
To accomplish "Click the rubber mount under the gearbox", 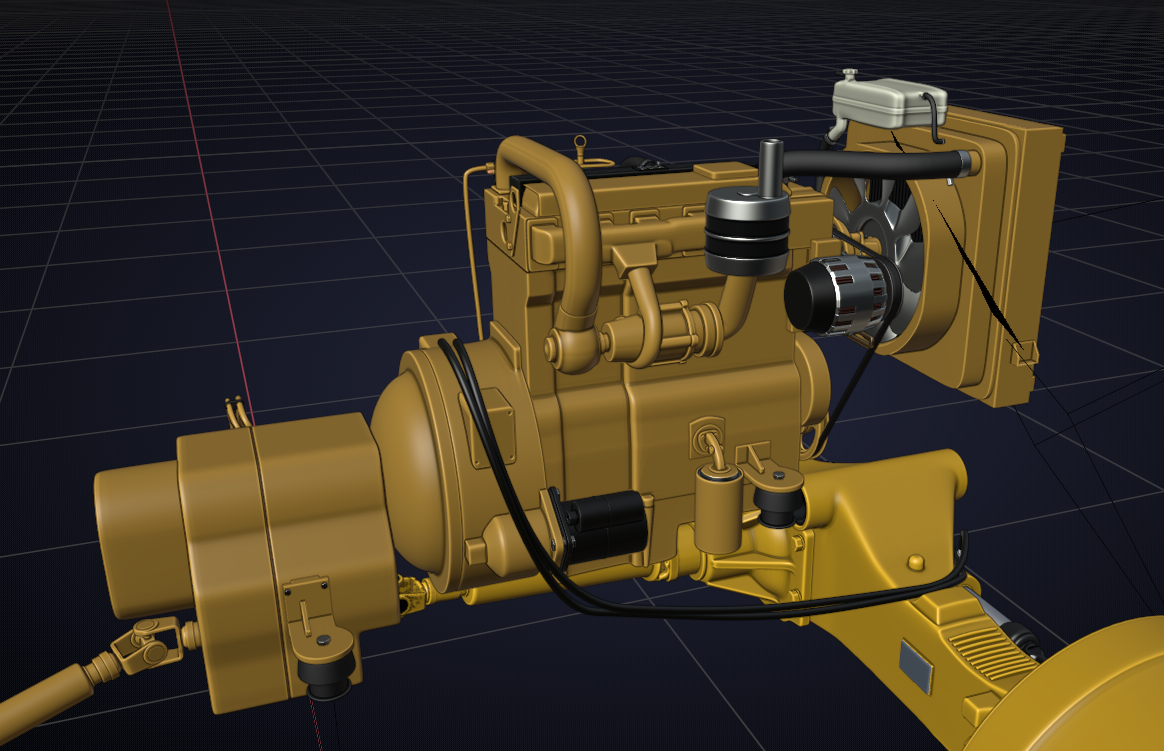I will (326, 675).
